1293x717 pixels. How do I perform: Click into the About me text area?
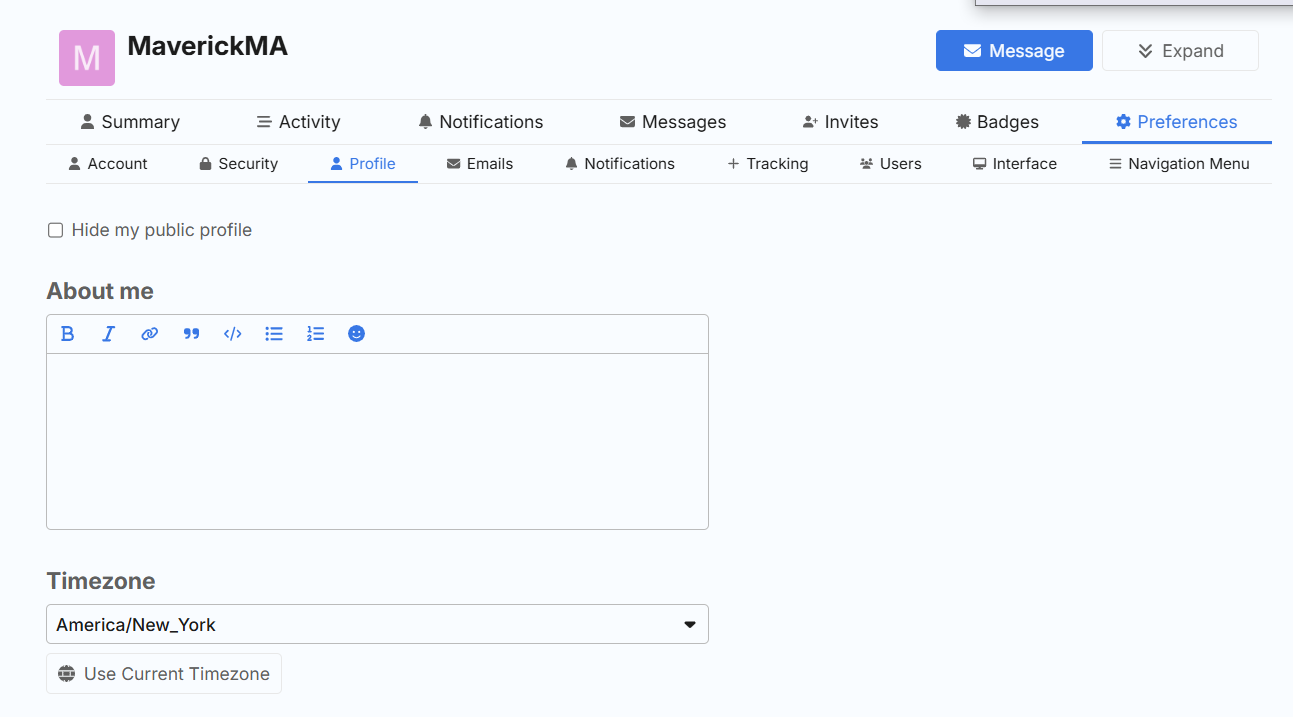[x=377, y=441]
